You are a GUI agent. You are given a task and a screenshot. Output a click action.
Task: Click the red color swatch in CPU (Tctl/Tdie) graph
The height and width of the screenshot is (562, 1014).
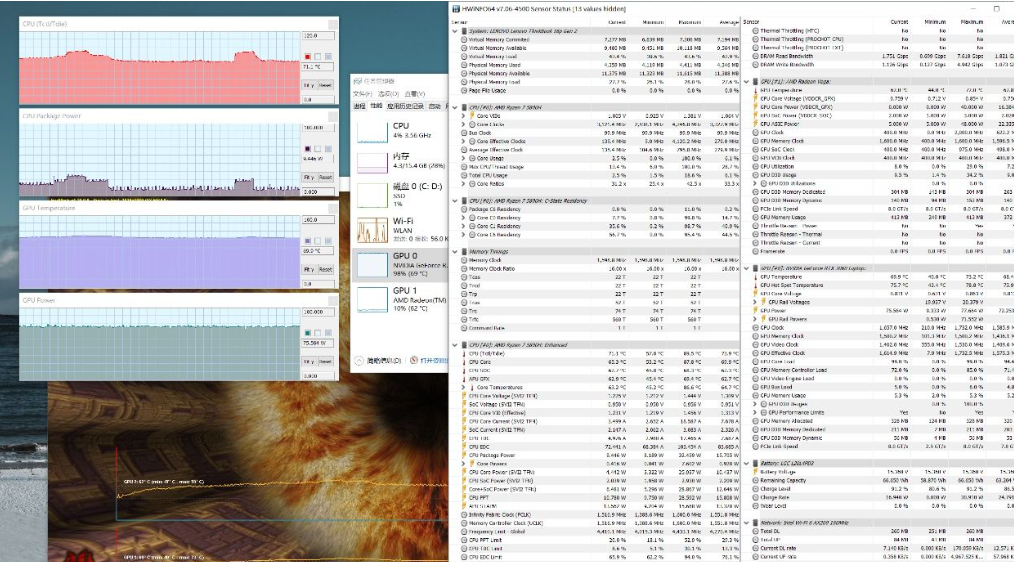click(x=308, y=57)
